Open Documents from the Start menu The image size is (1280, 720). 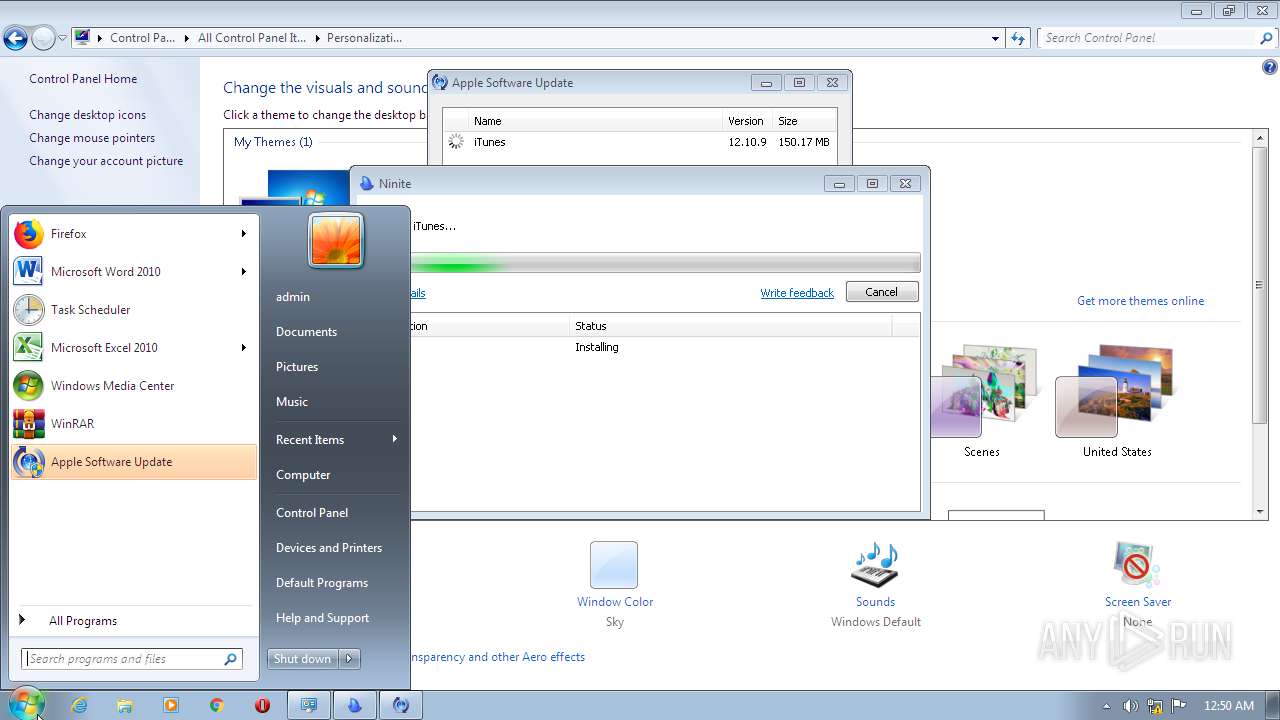(x=306, y=332)
